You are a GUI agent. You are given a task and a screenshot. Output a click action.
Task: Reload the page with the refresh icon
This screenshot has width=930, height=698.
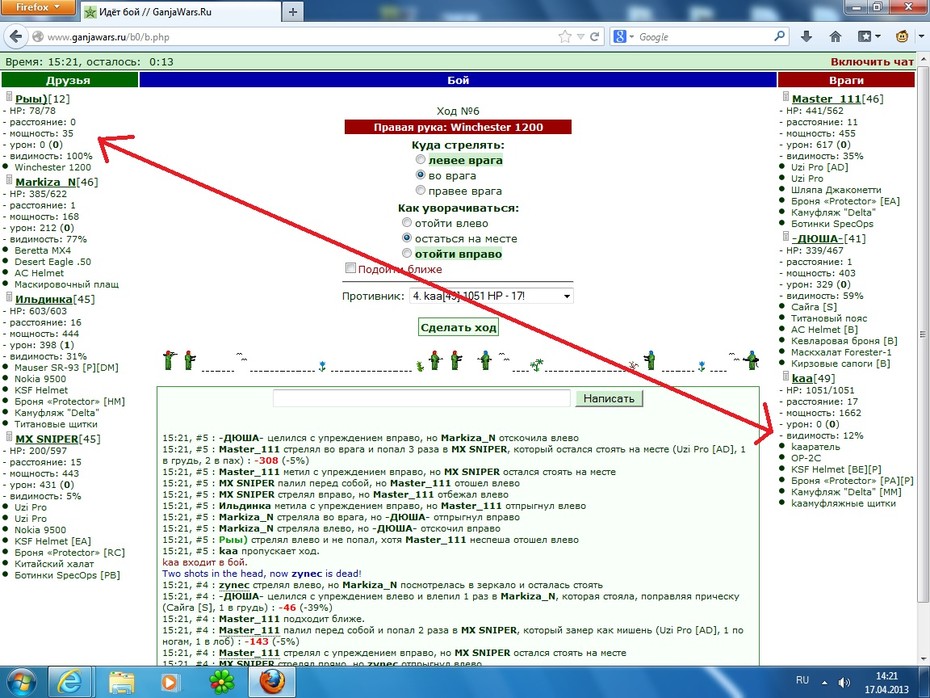(x=594, y=37)
